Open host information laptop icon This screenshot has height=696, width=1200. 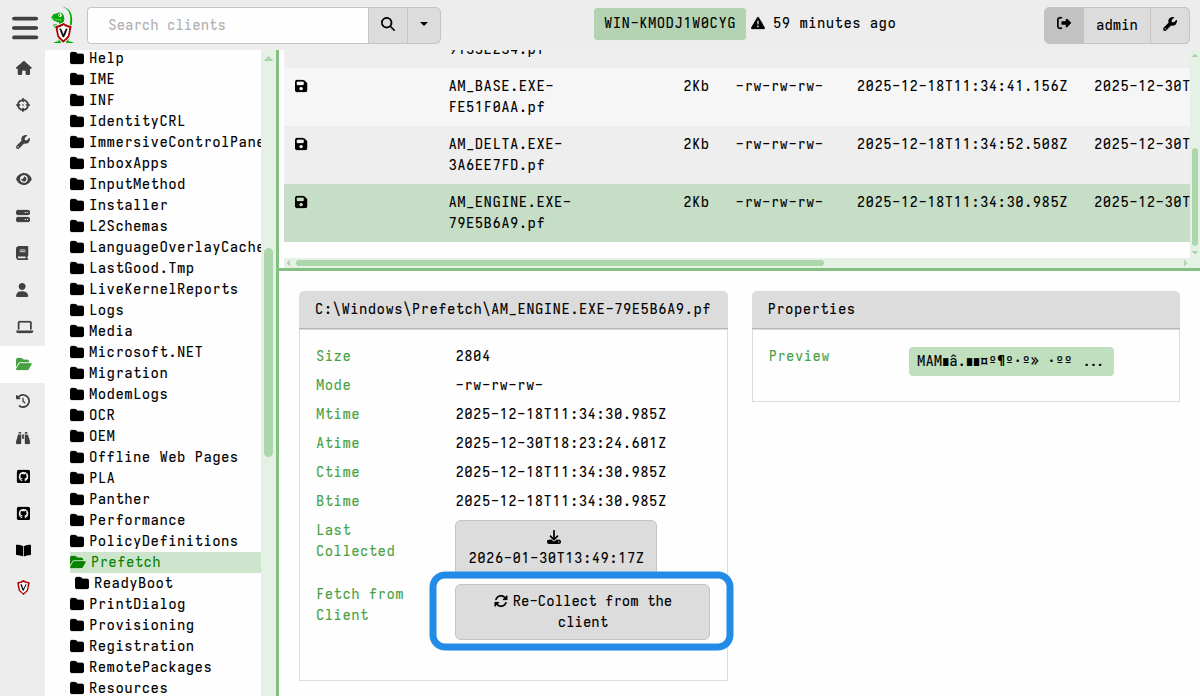click(23, 327)
